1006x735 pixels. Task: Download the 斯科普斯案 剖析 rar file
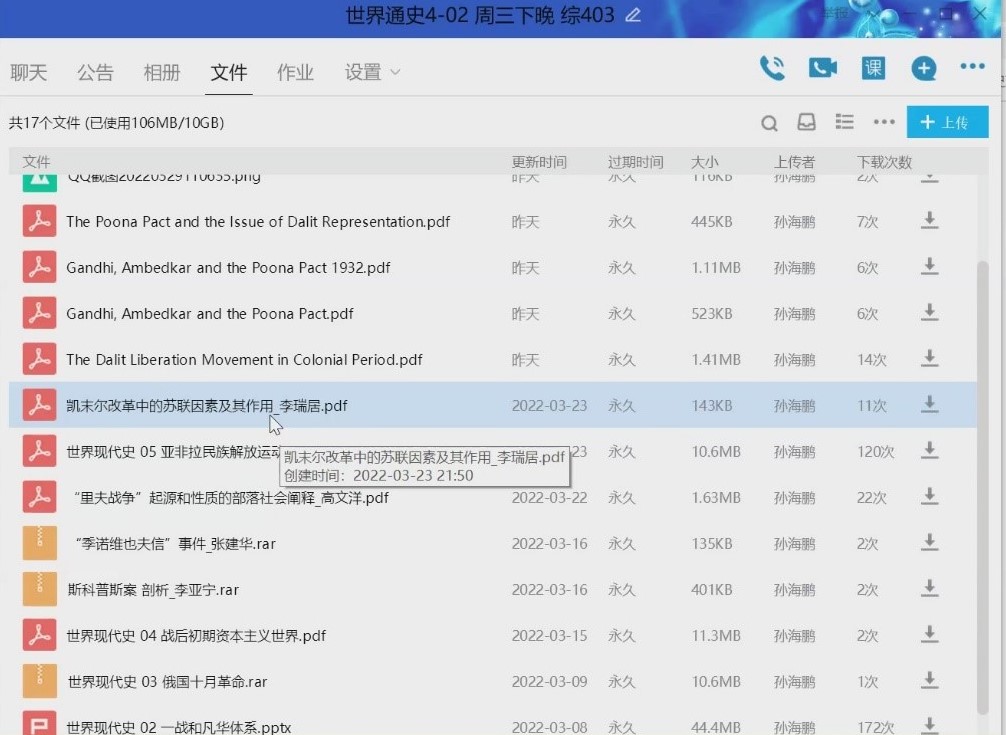[x=929, y=589]
